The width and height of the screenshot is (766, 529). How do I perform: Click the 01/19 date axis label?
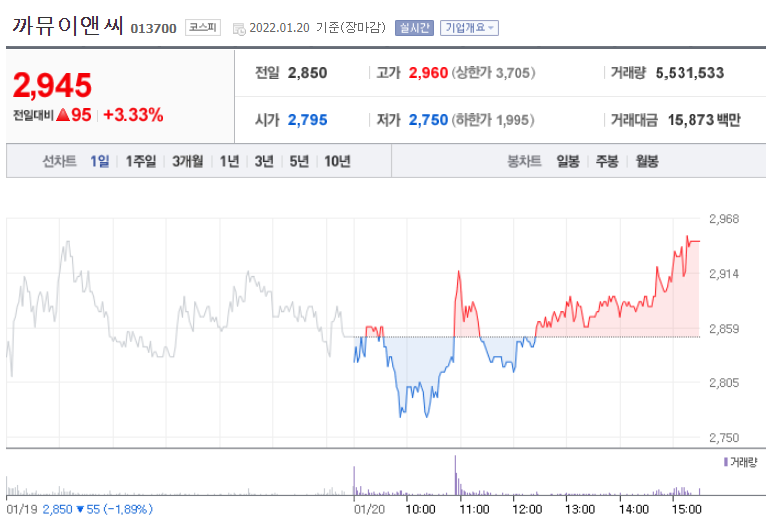(22, 509)
